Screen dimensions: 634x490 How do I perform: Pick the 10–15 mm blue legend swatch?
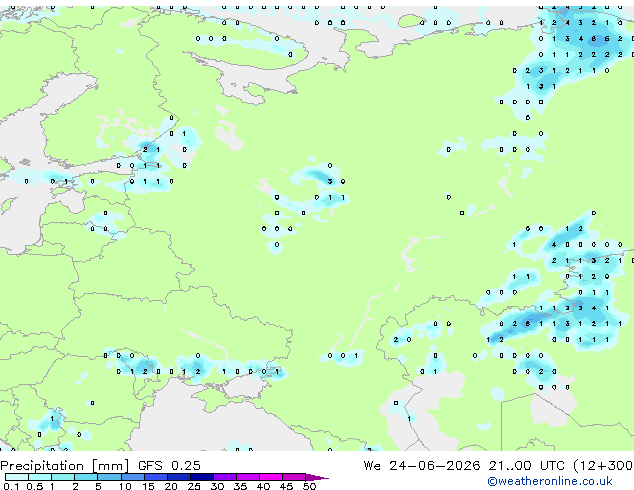[x=133, y=477]
